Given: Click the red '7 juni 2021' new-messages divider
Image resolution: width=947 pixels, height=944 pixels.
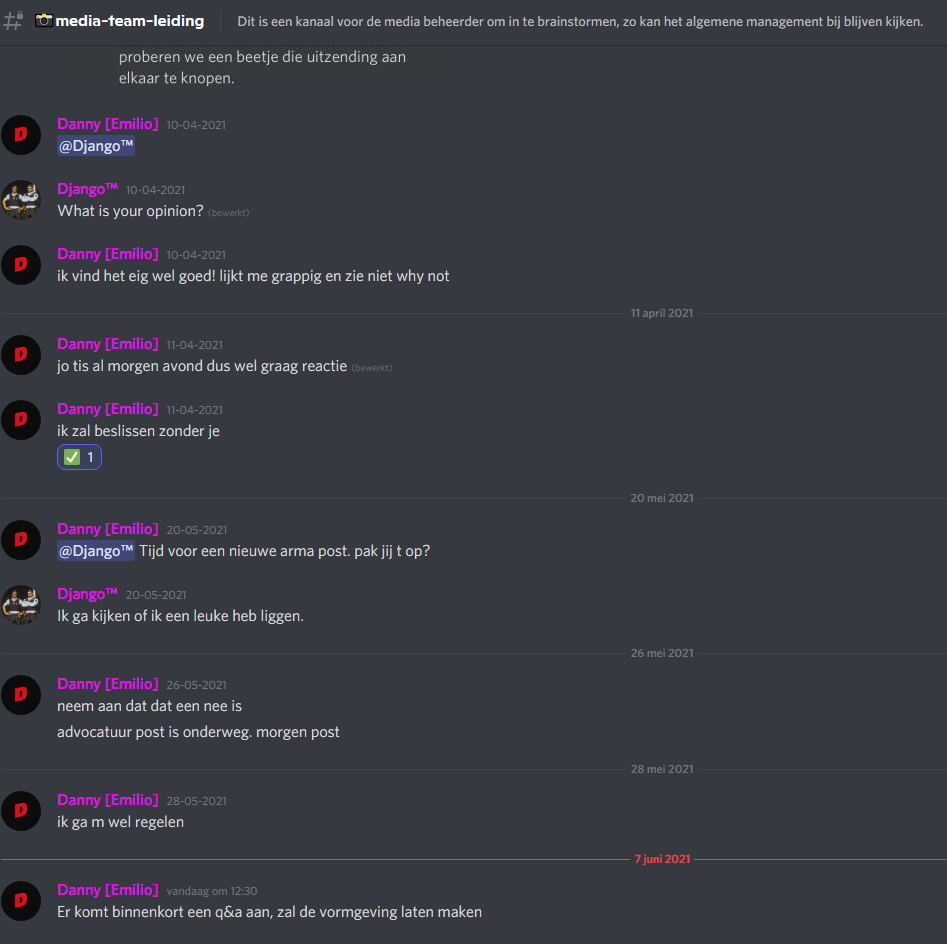Looking at the screenshot, I should [x=662, y=859].
